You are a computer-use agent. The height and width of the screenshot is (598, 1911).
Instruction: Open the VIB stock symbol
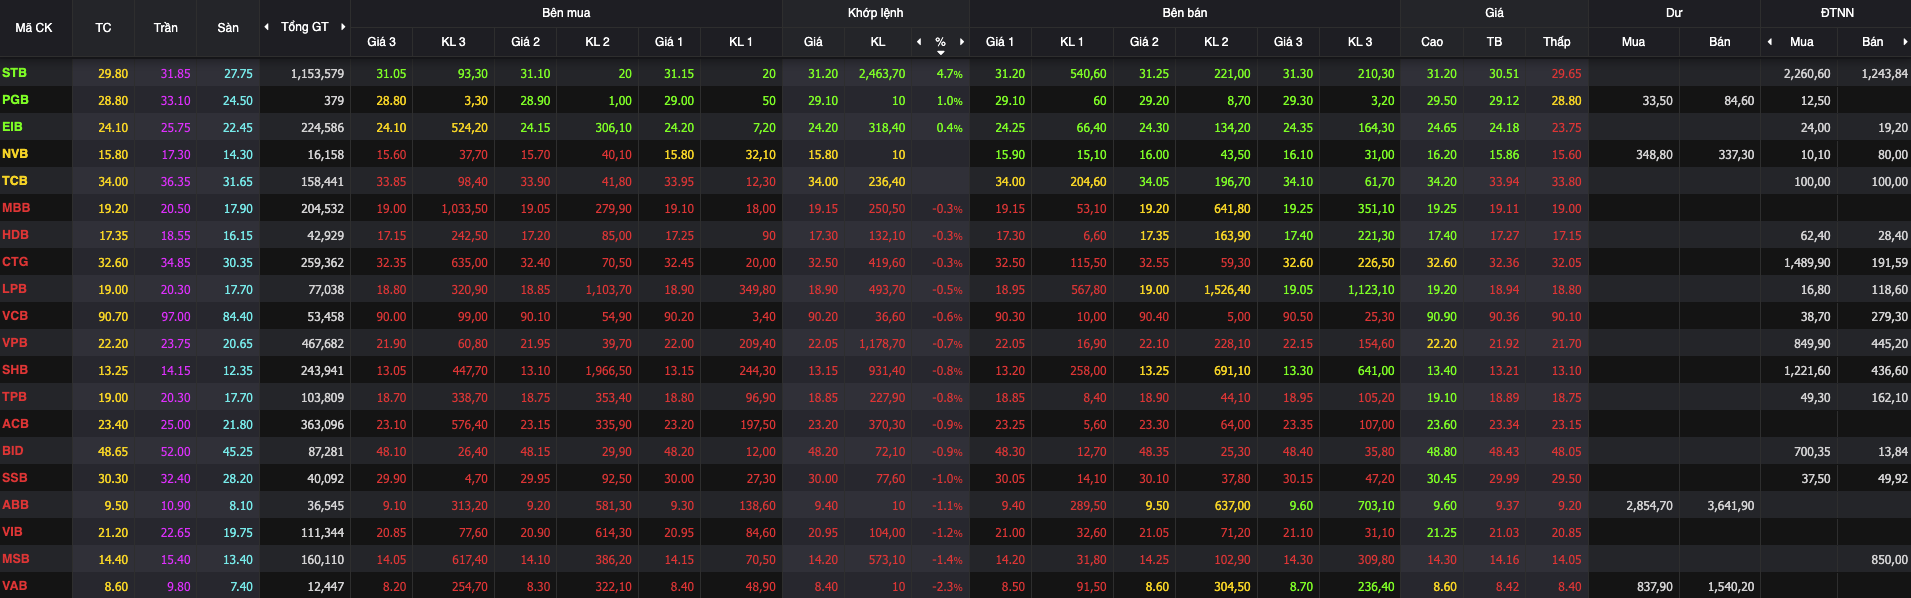click(x=12, y=532)
